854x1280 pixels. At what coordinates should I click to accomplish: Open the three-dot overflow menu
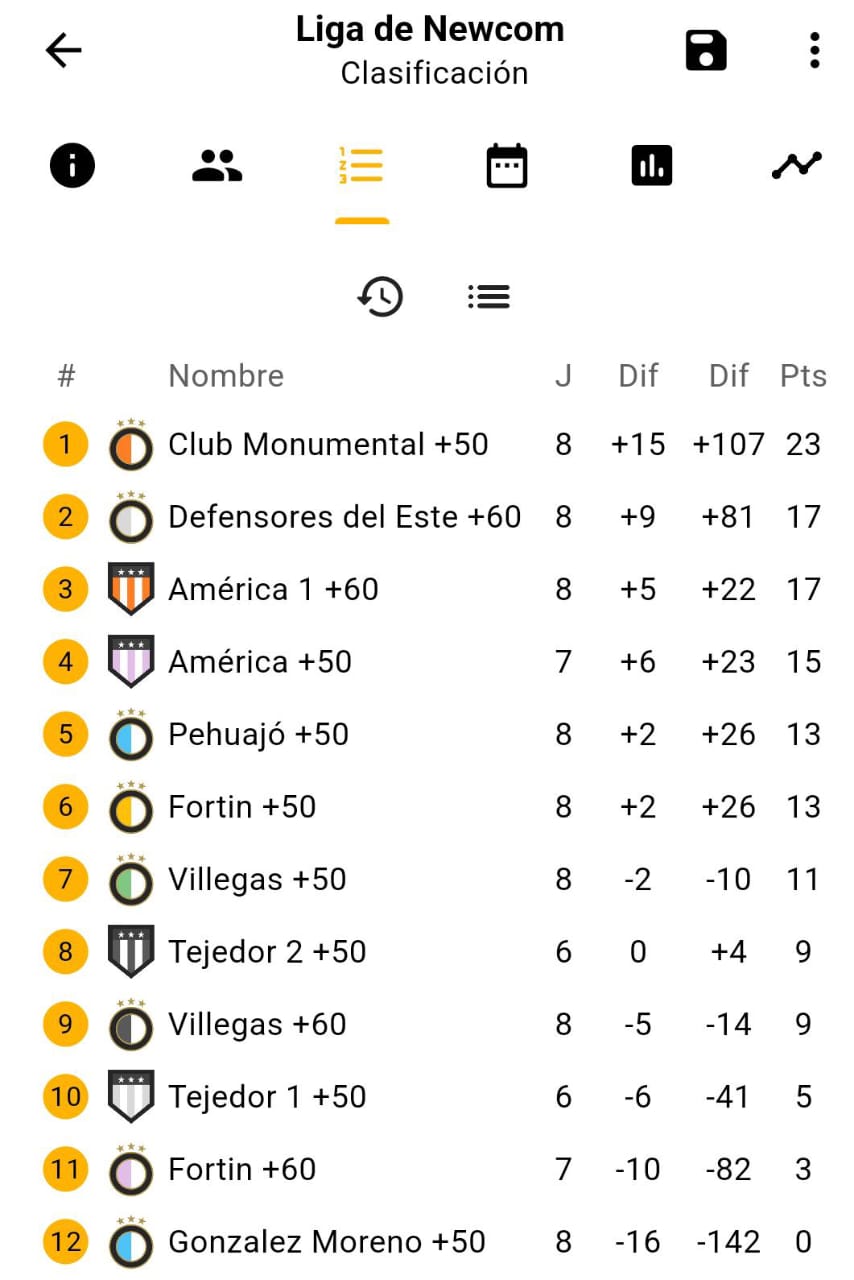pyautogui.click(x=815, y=50)
